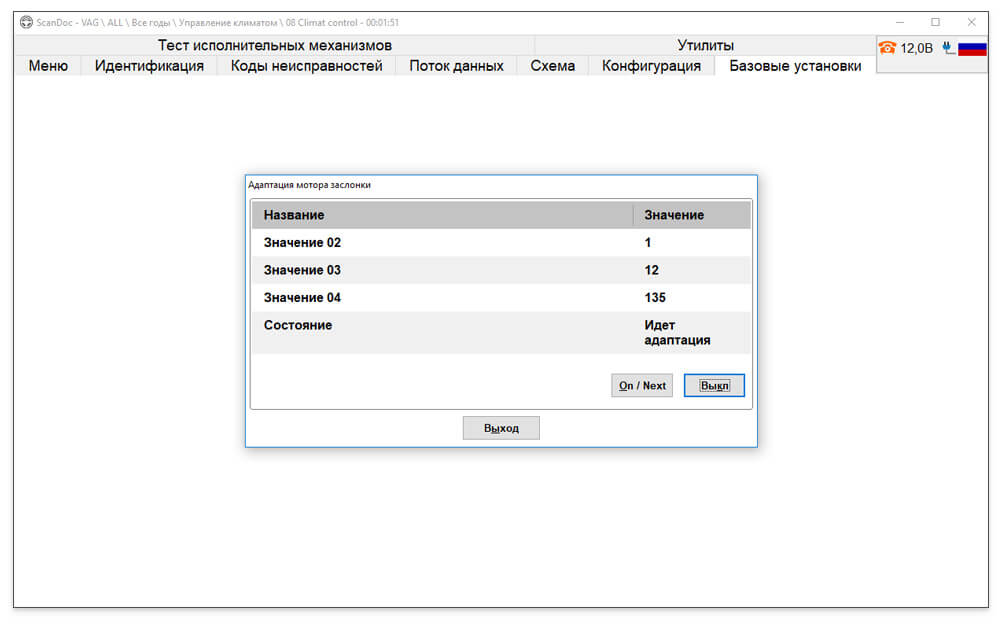Select the Конфигурация tab
This screenshot has height=628, width=1000.
pyautogui.click(x=651, y=66)
